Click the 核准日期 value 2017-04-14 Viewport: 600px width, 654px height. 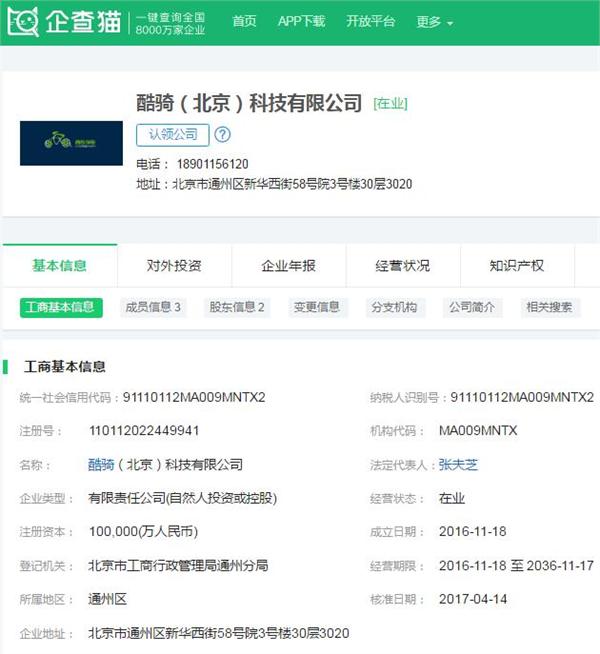[x=473, y=600]
